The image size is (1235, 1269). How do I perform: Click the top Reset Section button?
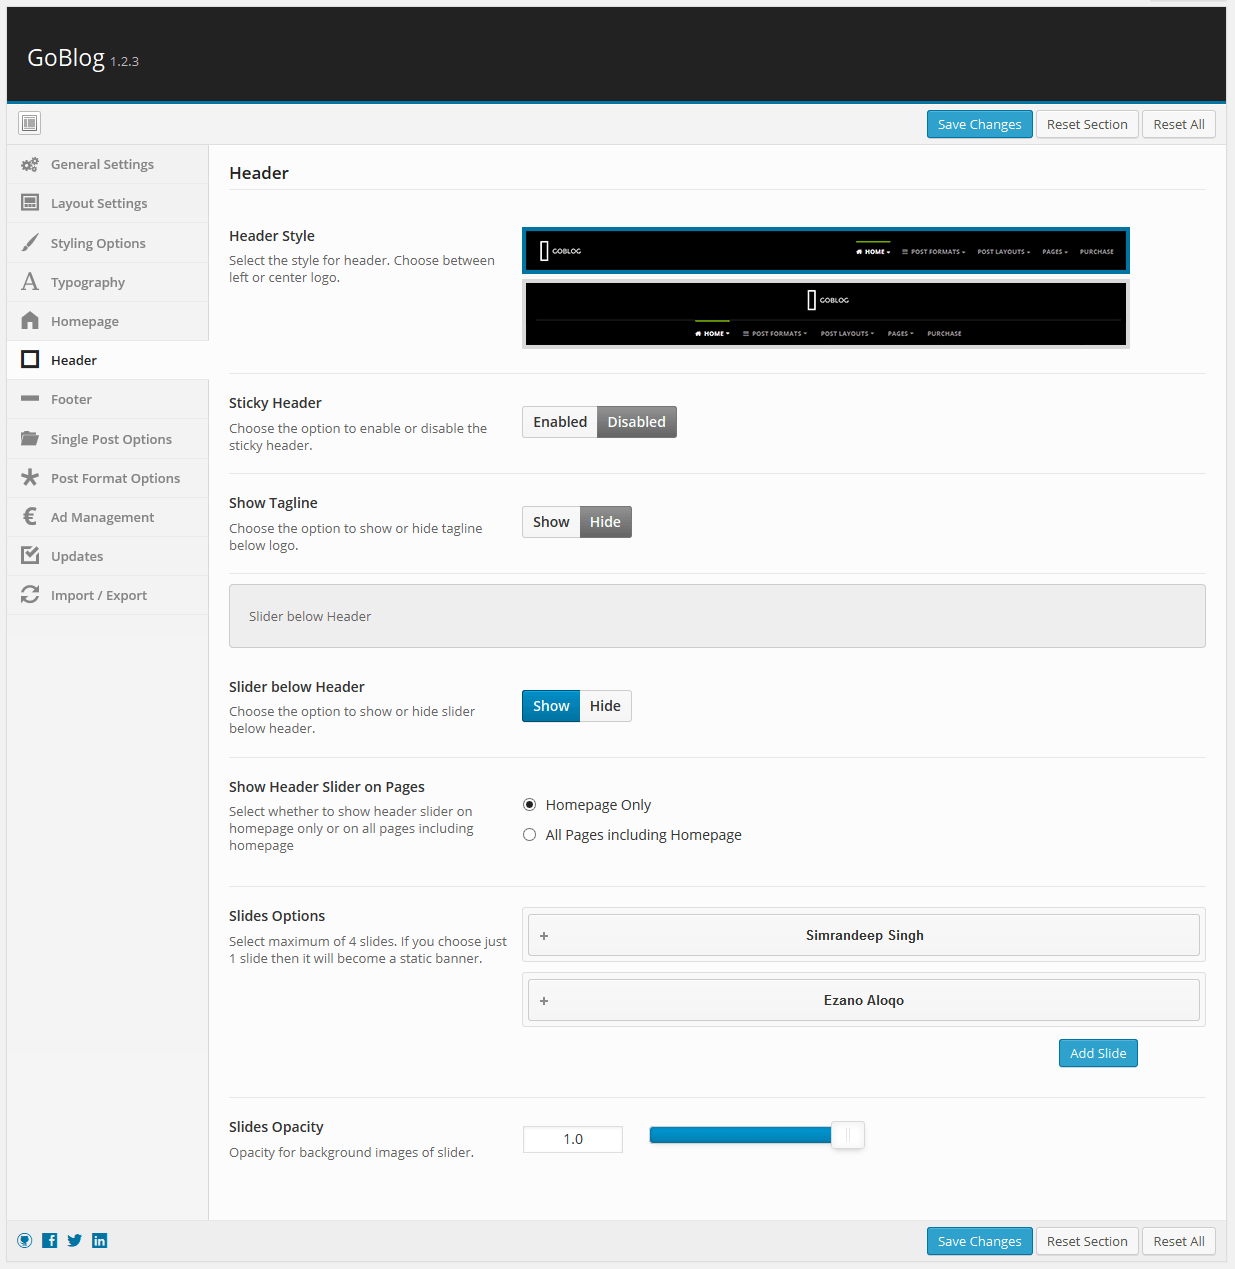(1087, 124)
